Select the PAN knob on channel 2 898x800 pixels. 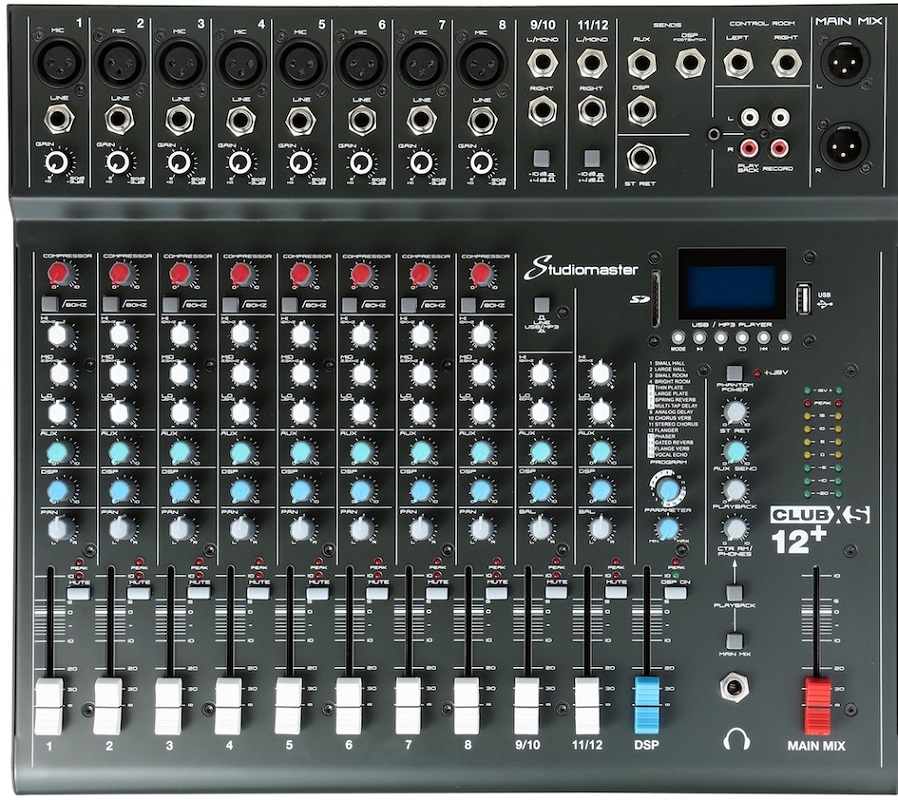tap(120, 529)
